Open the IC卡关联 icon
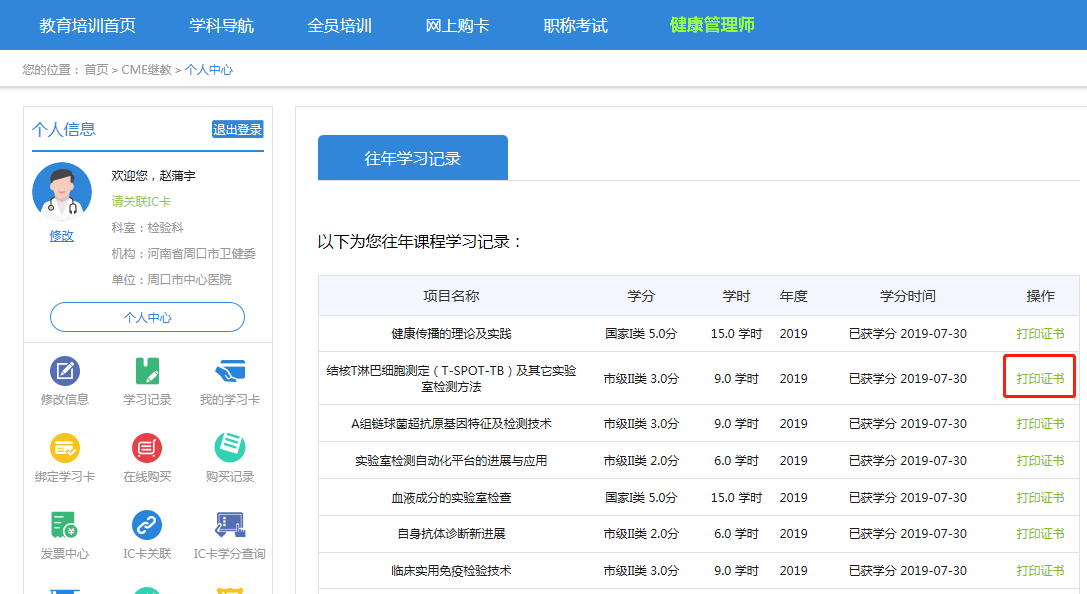1087x594 pixels. 147,525
